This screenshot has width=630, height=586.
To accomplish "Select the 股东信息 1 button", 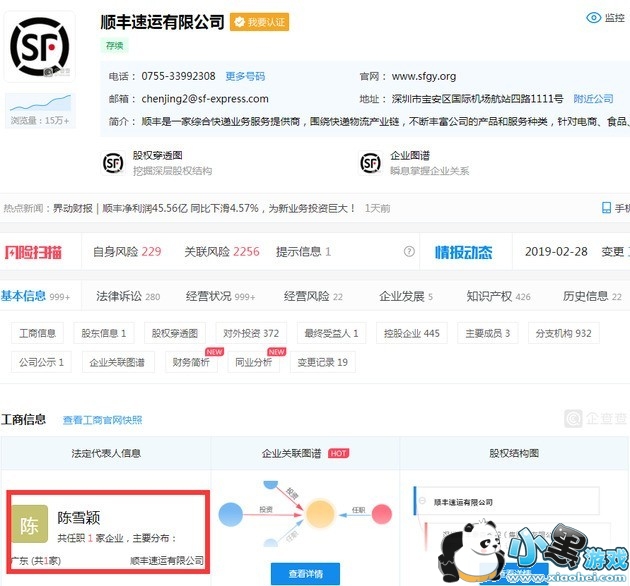I will click(x=104, y=333).
